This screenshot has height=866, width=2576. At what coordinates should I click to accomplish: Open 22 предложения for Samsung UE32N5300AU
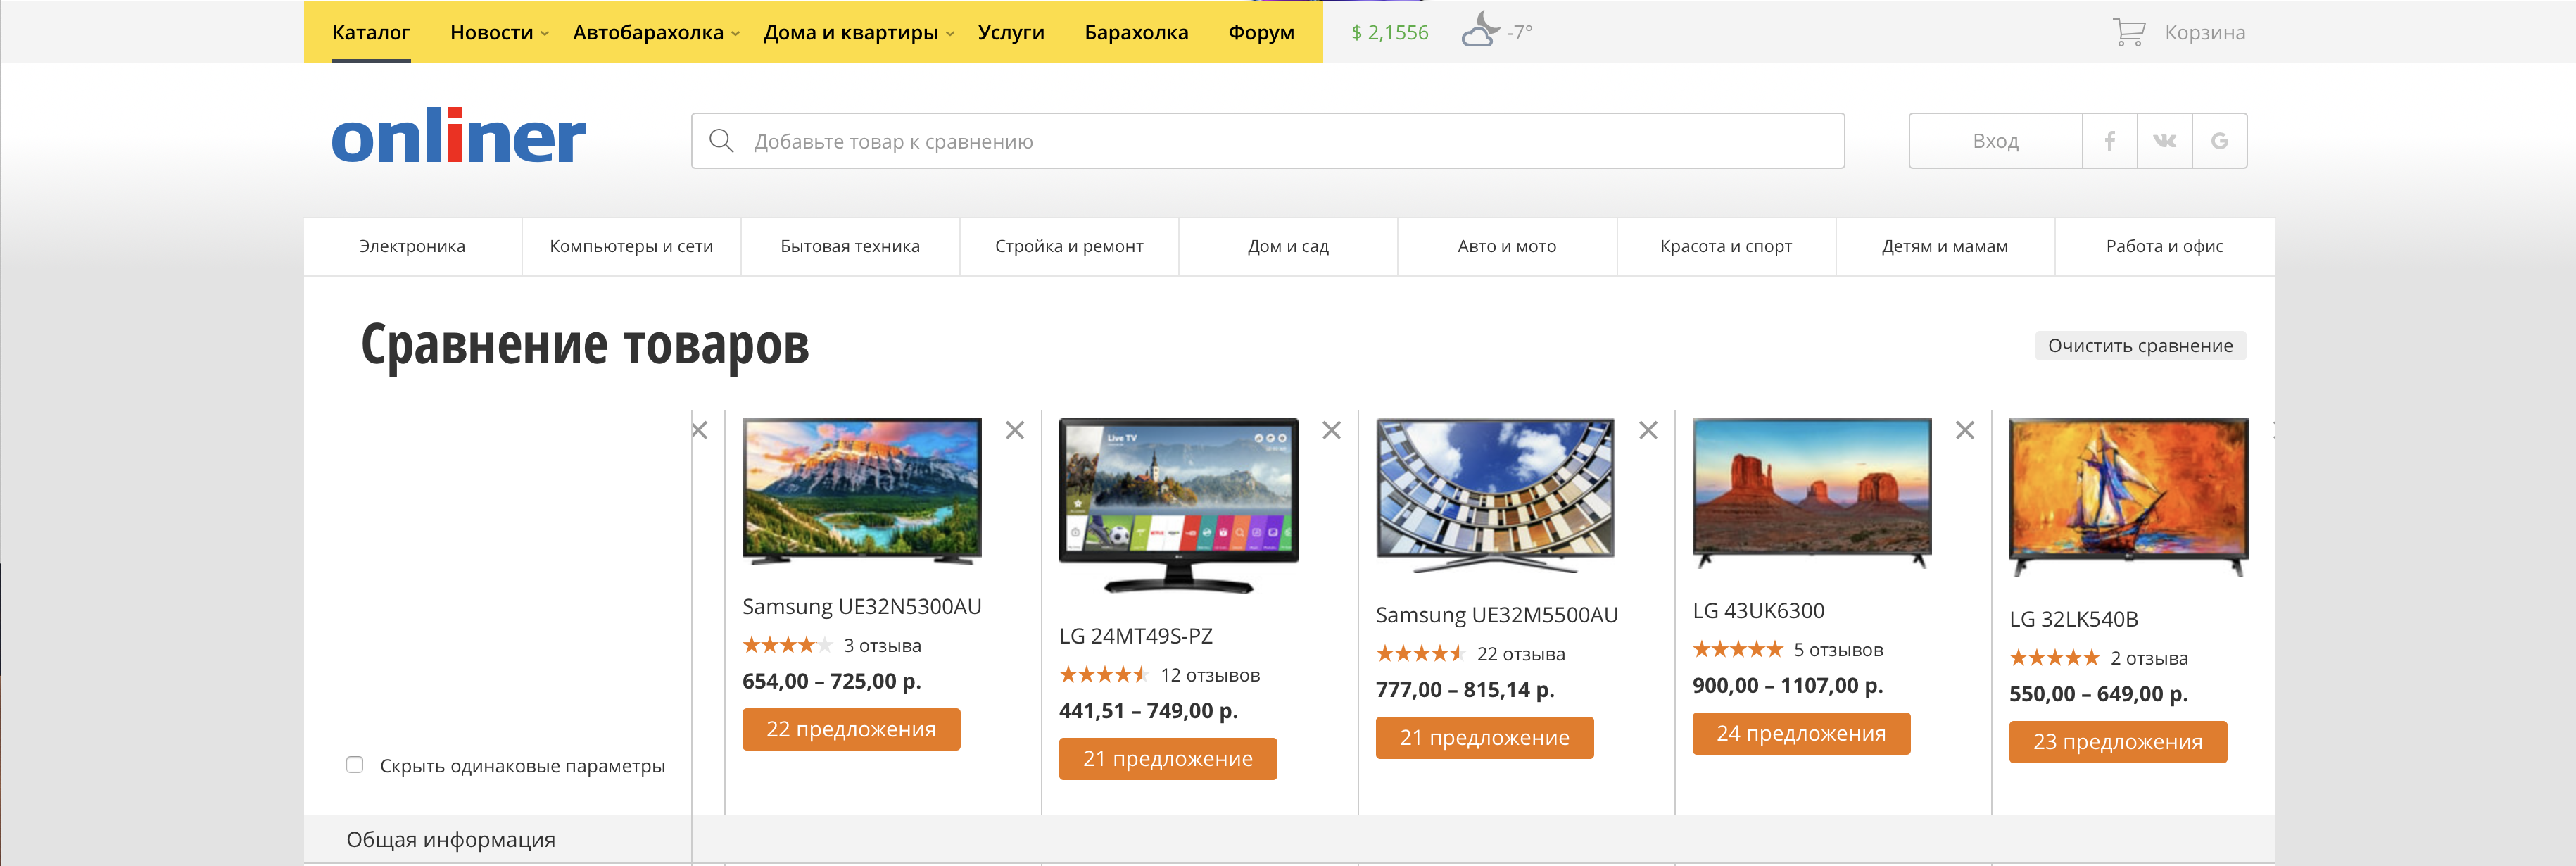click(851, 729)
